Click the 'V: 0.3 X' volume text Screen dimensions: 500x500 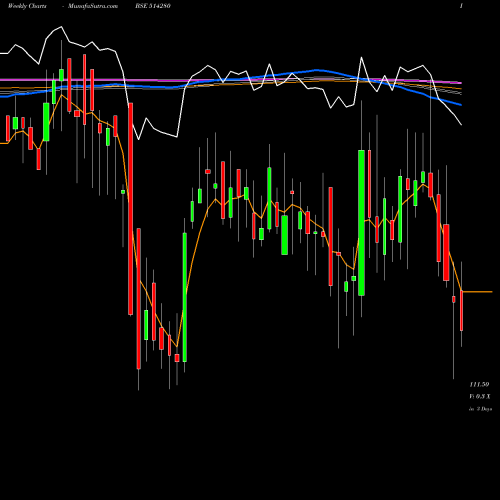[x=480, y=396]
